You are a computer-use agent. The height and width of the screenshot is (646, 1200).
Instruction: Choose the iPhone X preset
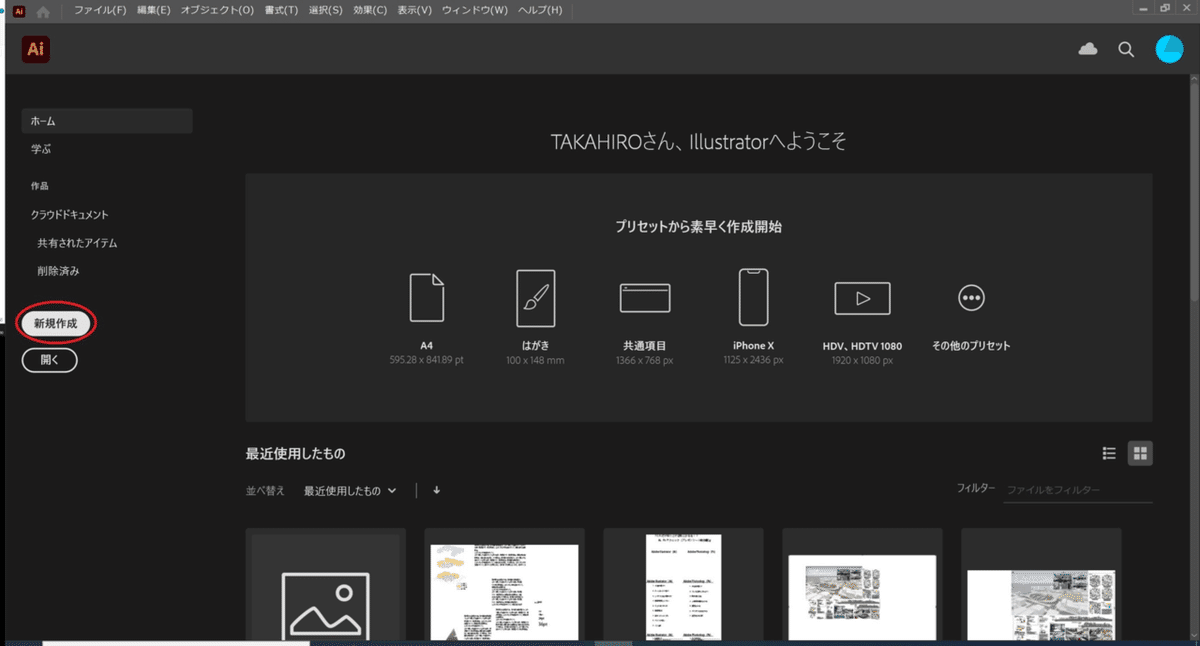(754, 318)
